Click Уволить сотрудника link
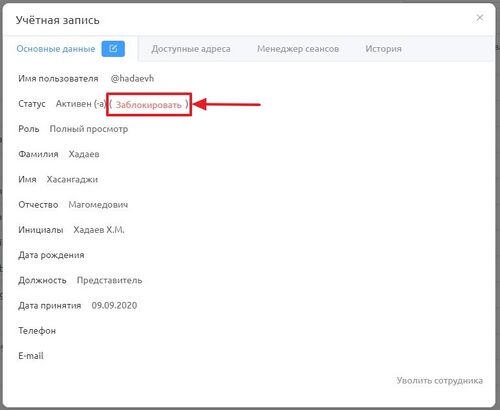500x410 pixels. [x=440, y=380]
